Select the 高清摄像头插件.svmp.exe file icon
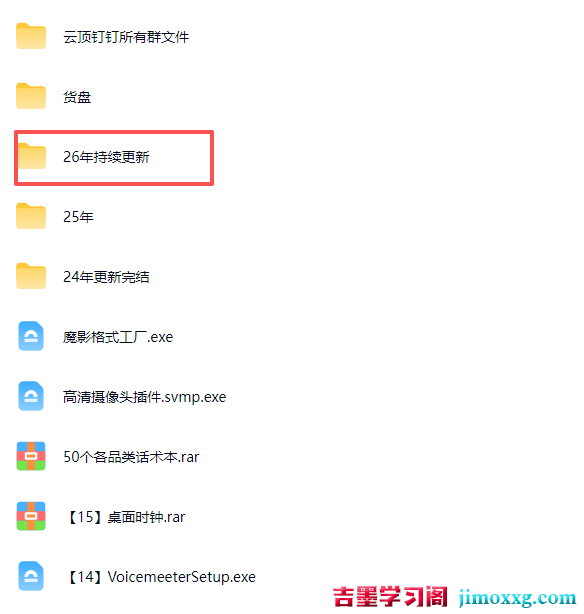The image size is (584, 614). point(31,396)
